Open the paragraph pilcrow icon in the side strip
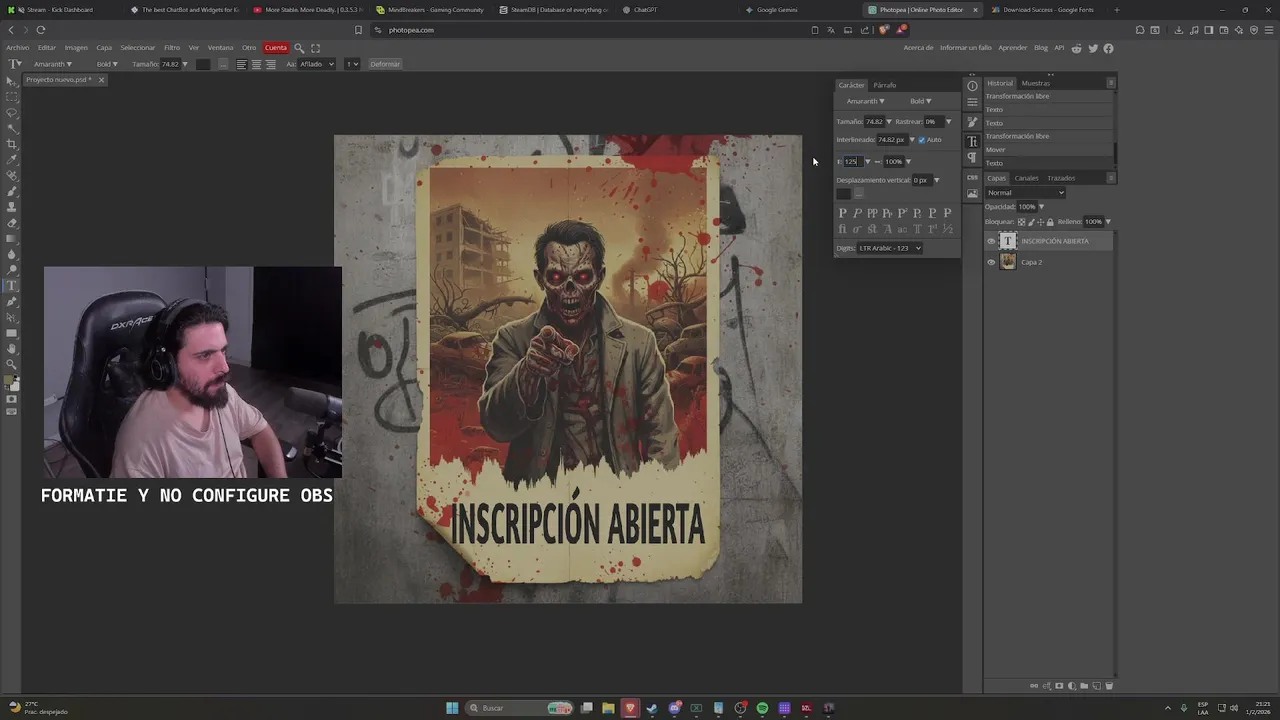1280x720 pixels. coord(972,158)
